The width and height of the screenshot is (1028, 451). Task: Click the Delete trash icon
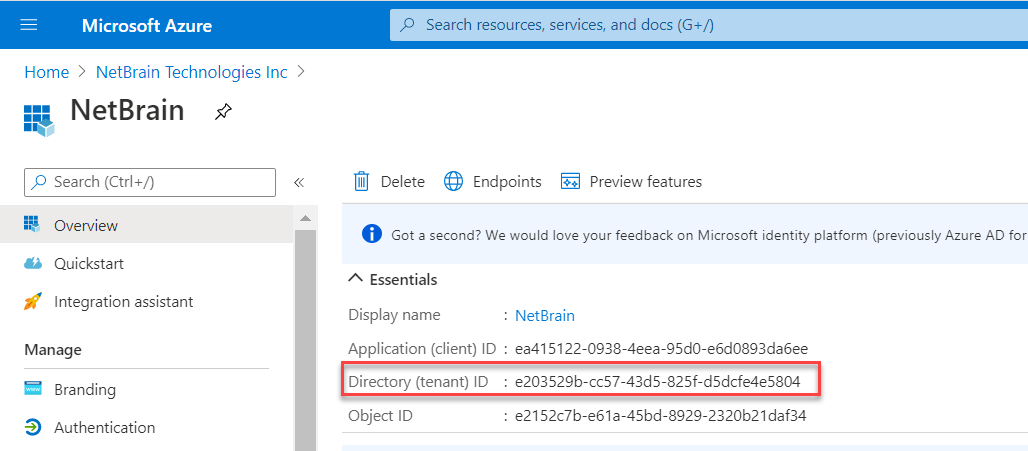361,181
